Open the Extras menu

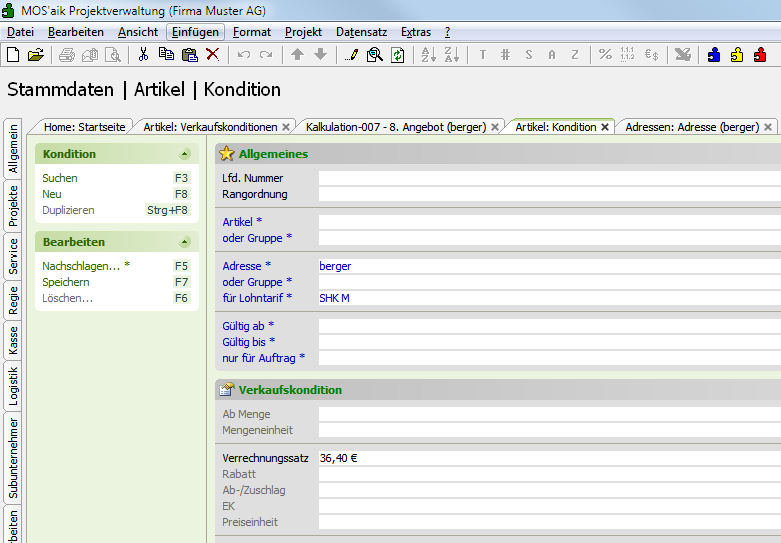(x=415, y=32)
